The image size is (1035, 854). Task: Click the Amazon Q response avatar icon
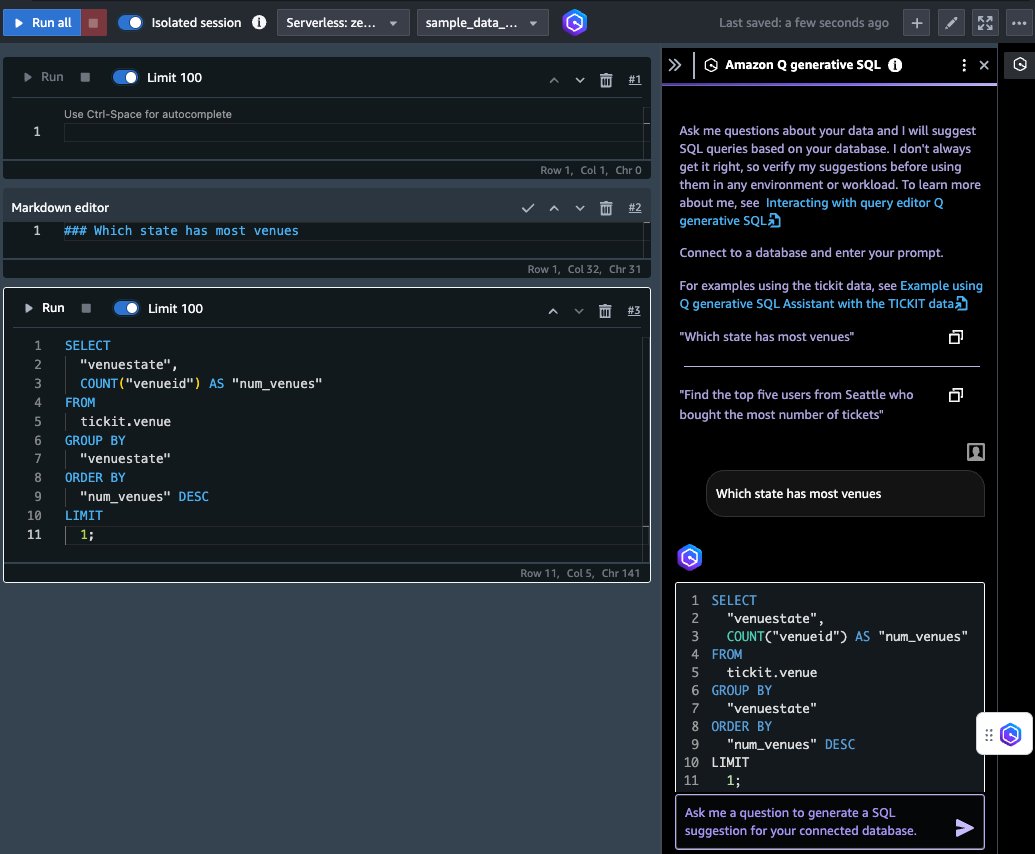689,557
